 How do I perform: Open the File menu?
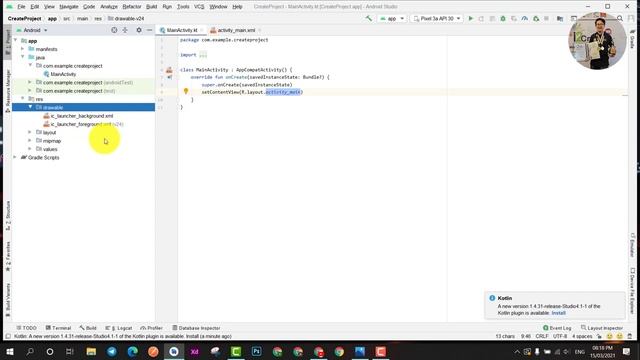pos(21,7)
